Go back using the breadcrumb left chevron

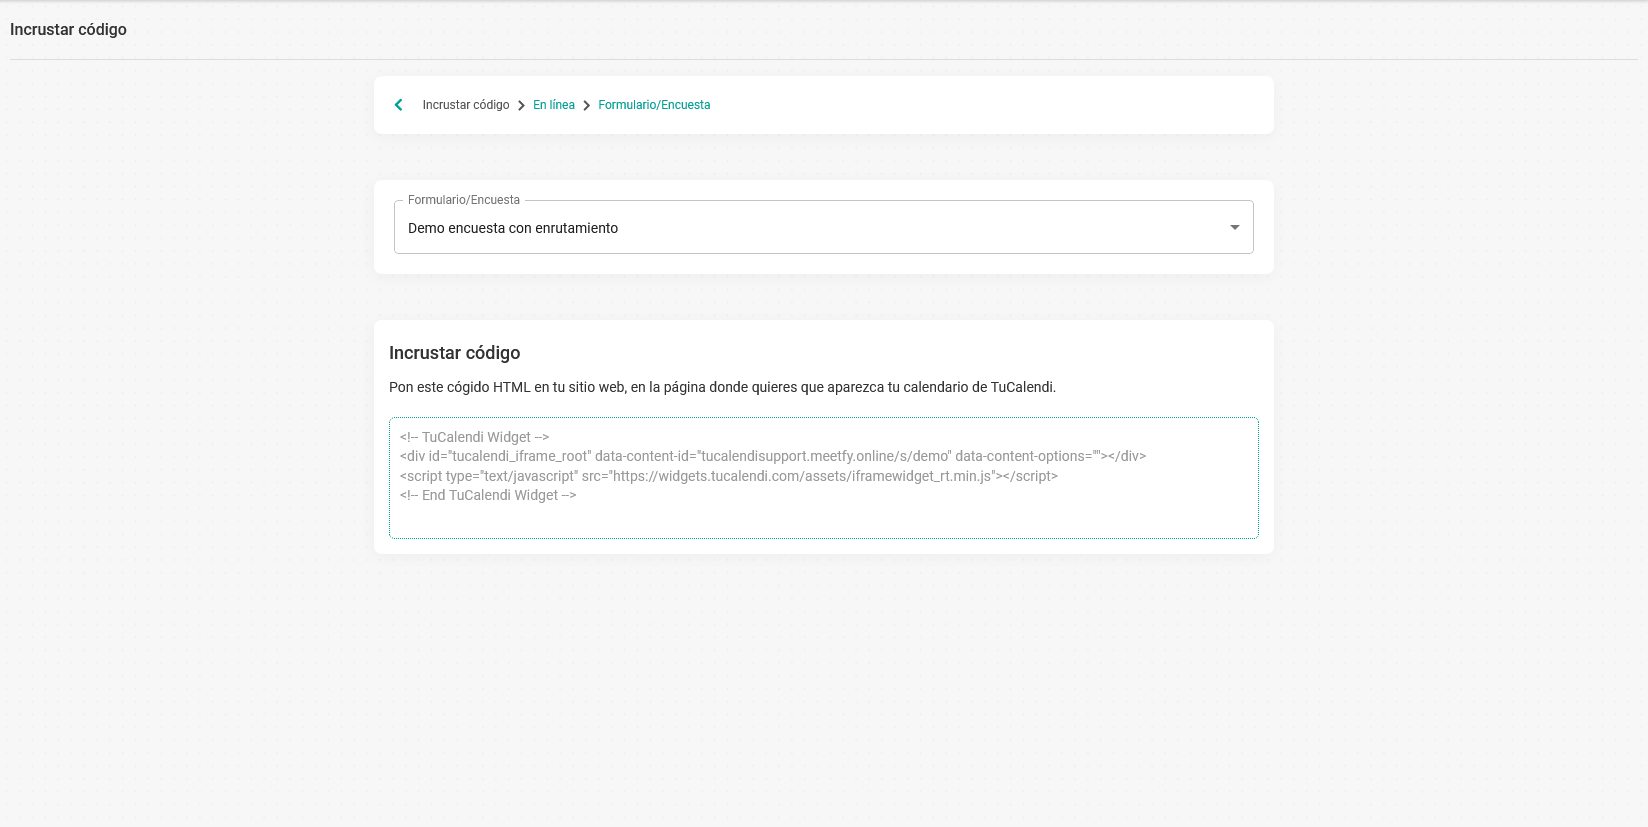(x=398, y=105)
